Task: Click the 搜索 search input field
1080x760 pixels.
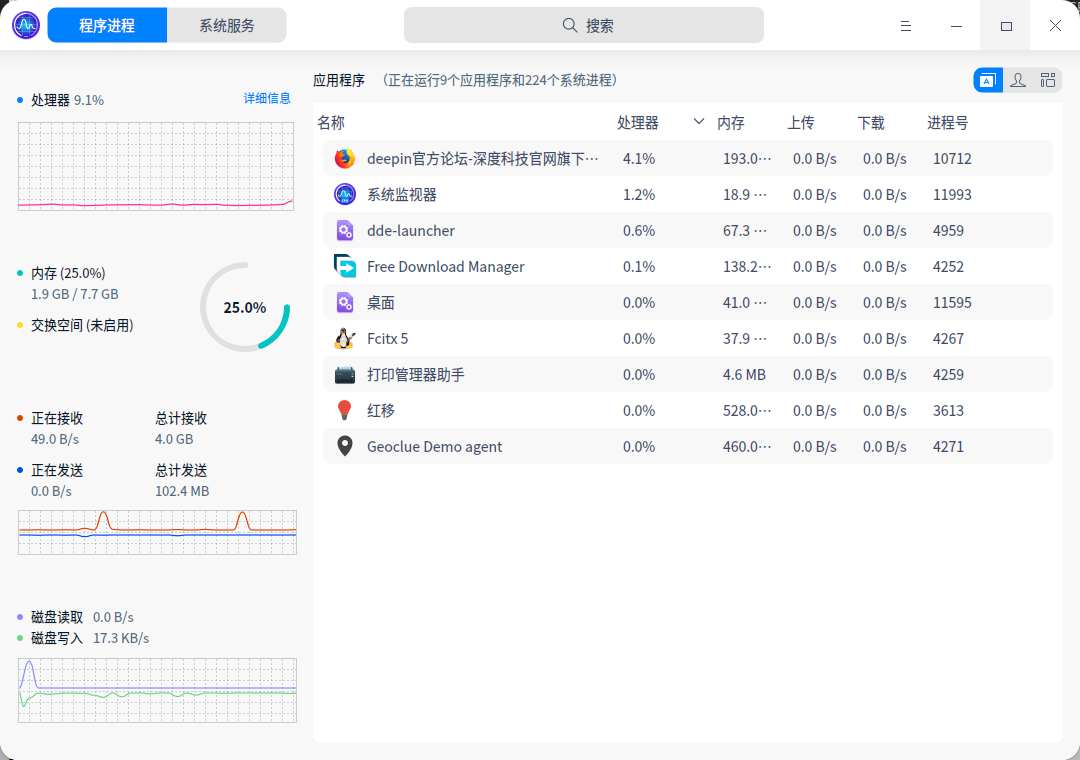Action: point(585,24)
